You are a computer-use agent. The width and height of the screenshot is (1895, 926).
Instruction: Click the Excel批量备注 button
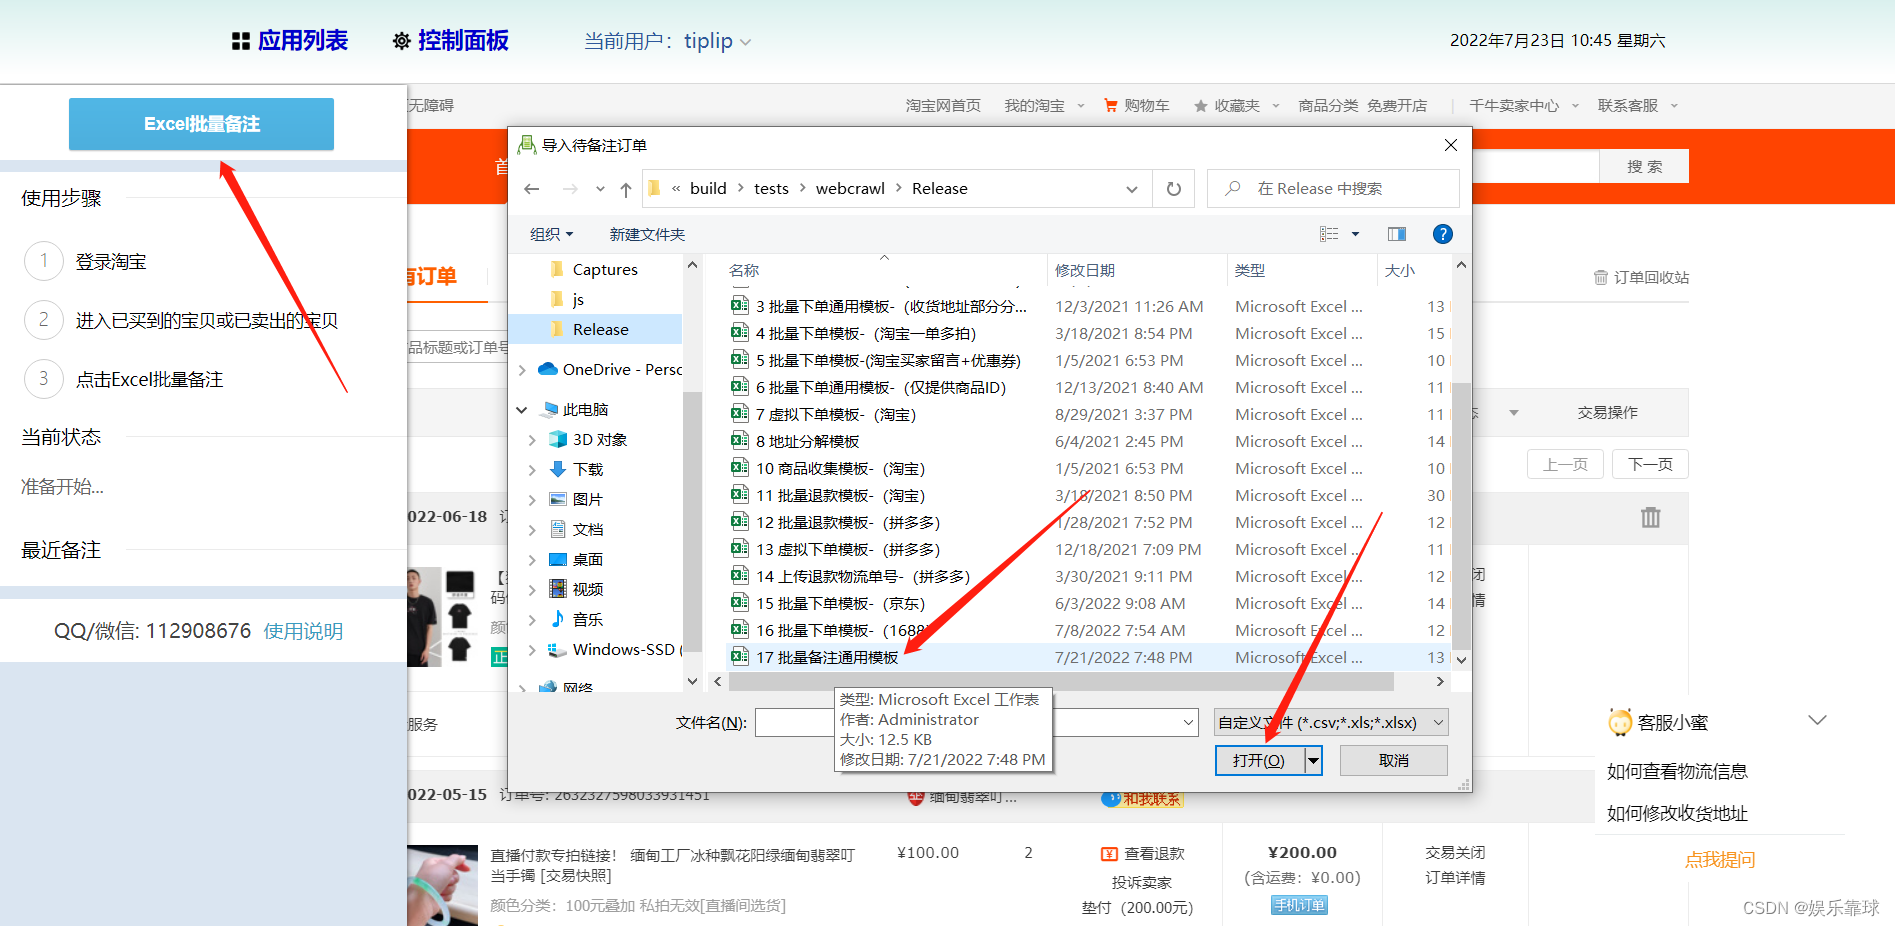201,124
